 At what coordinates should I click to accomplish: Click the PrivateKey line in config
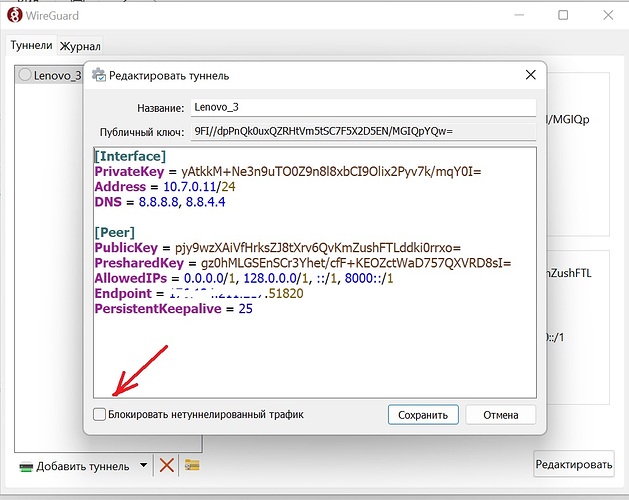[288, 172]
